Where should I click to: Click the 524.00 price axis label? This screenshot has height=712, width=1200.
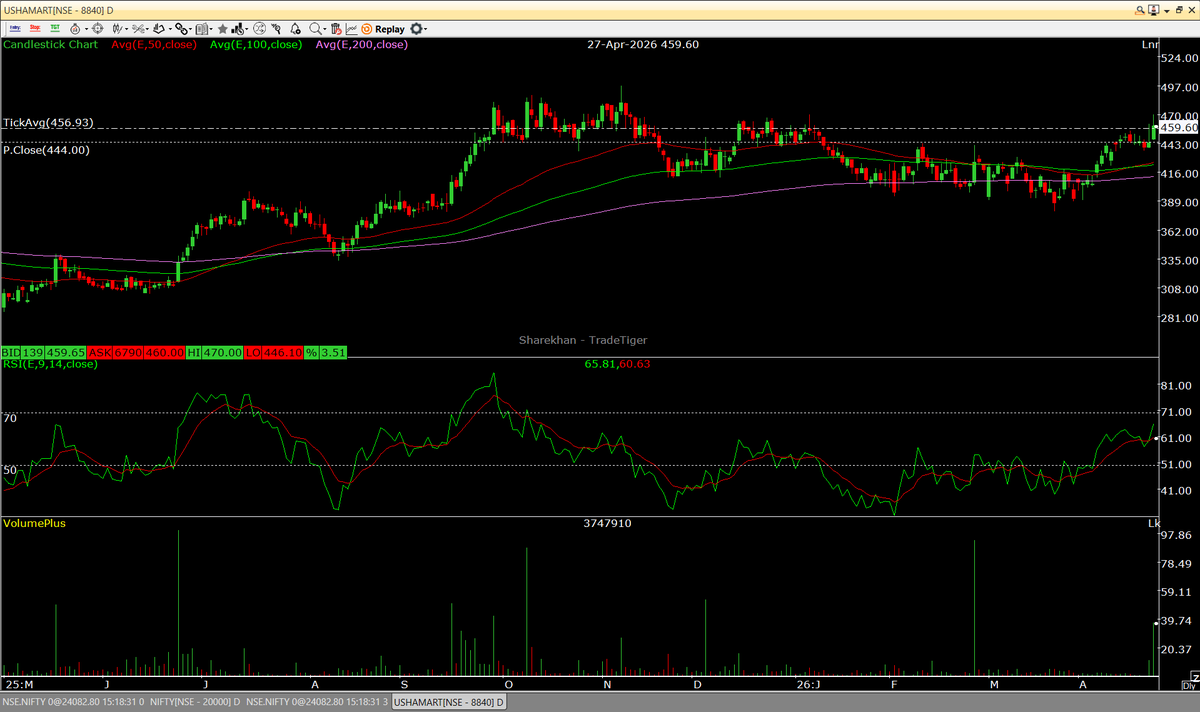[1178, 58]
